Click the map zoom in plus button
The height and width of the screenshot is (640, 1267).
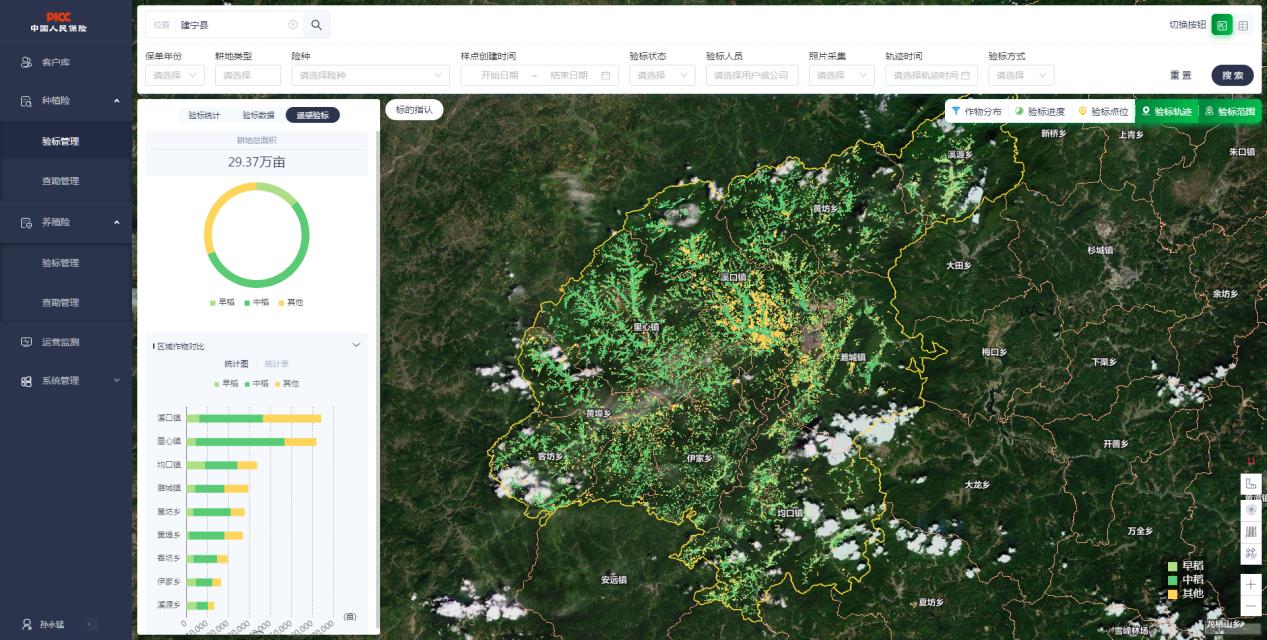(x=1251, y=584)
